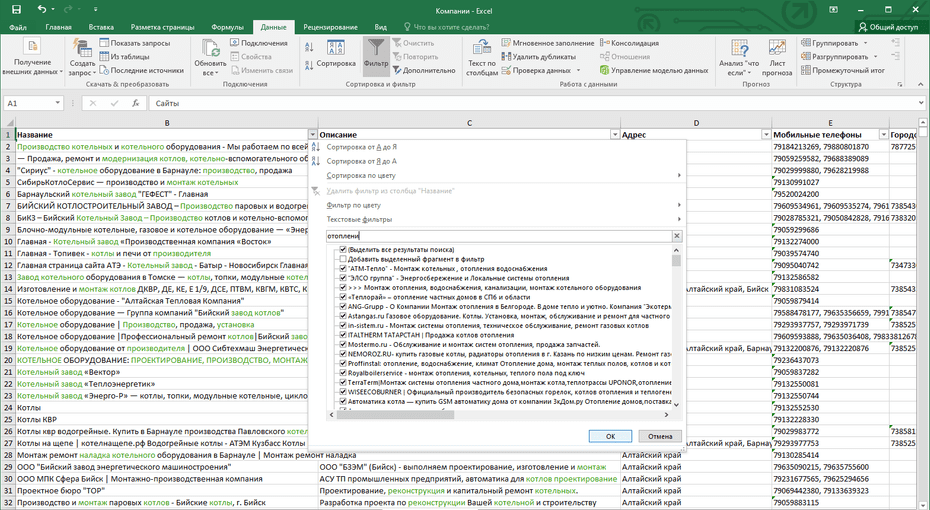Viewport: 930px width, 510px height.
Task: Click Мгновенное заполнение command
Action: (547, 43)
